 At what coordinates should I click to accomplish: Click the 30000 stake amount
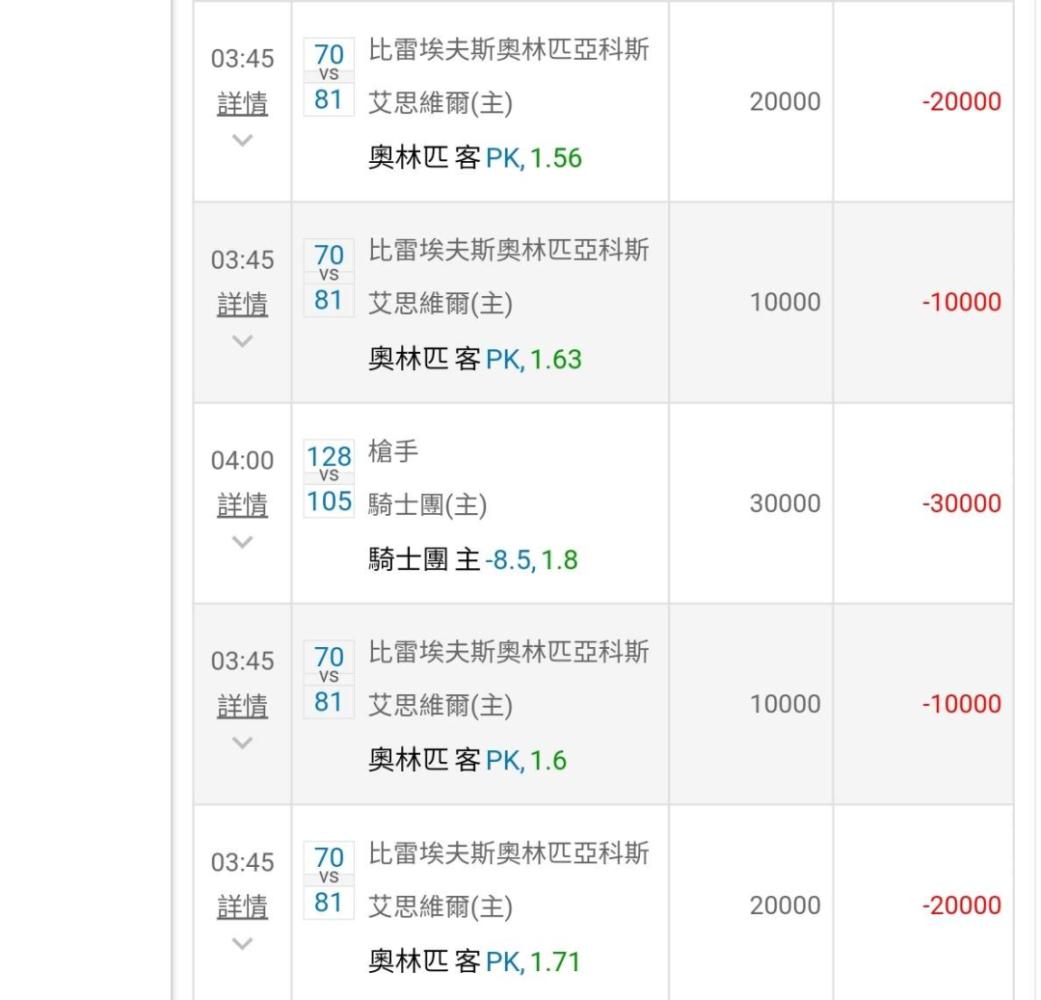click(785, 503)
